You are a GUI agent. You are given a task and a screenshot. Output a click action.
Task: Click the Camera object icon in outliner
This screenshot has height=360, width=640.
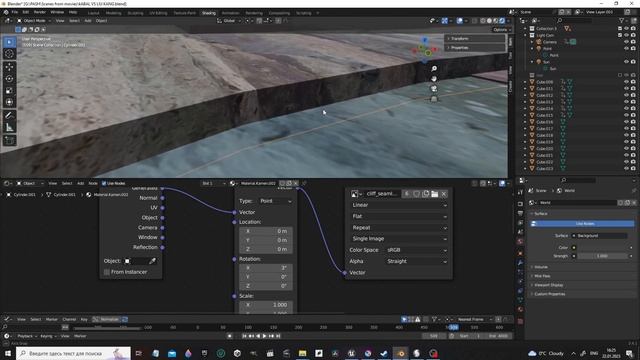point(538,42)
